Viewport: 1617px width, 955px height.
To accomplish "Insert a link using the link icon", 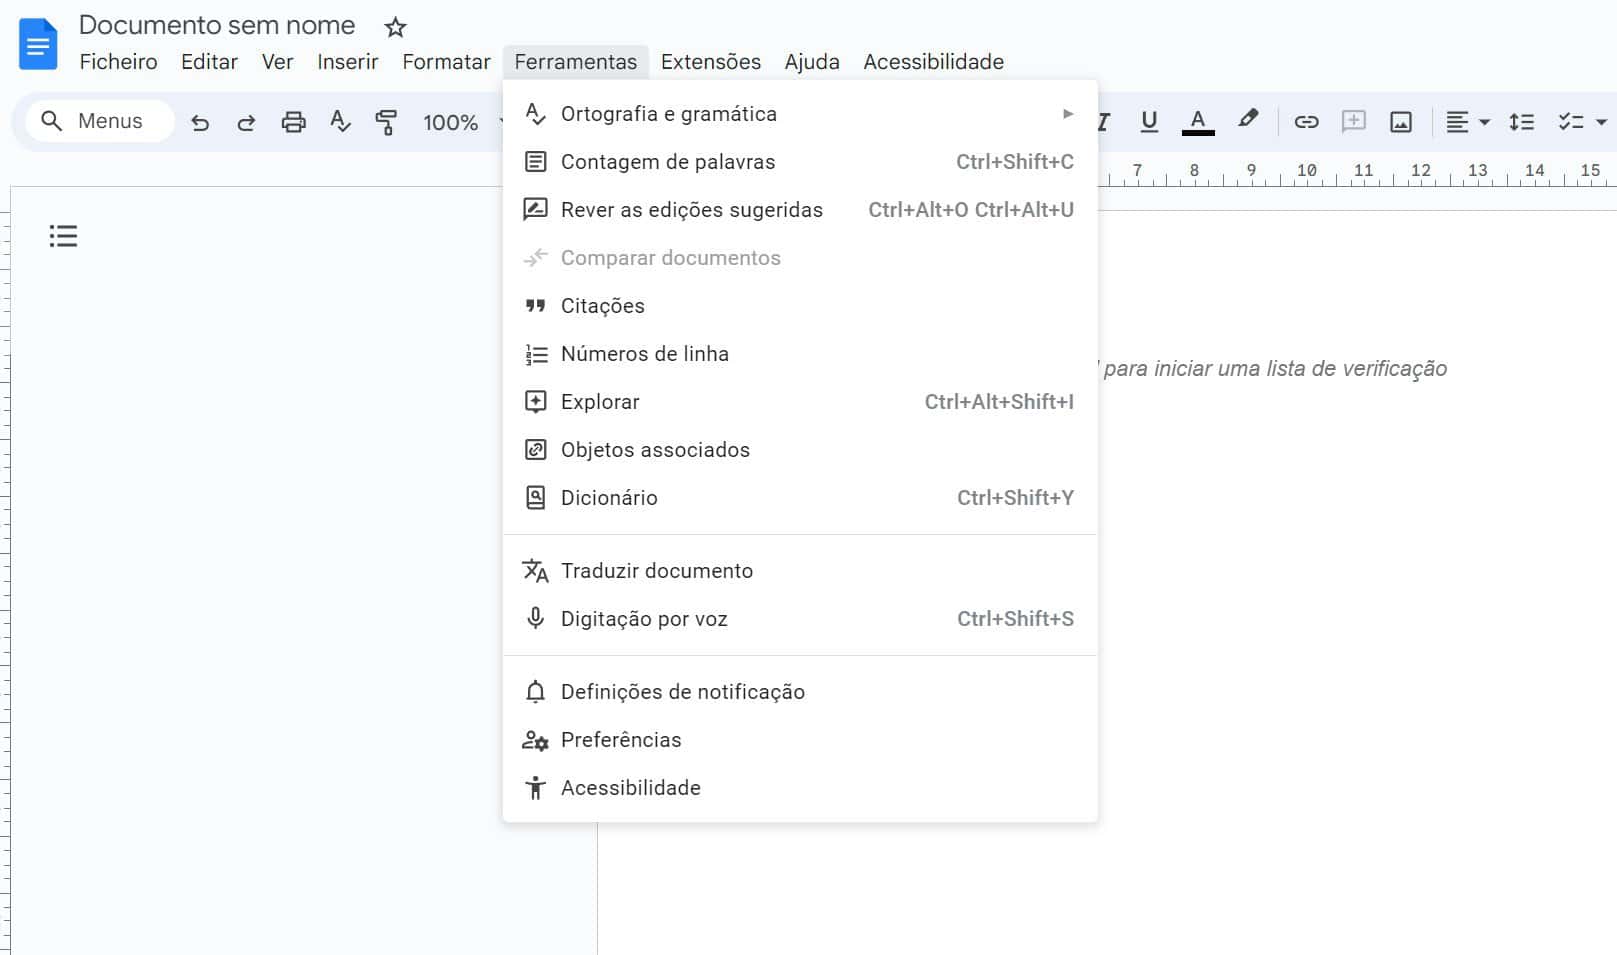I will pyautogui.click(x=1303, y=121).
